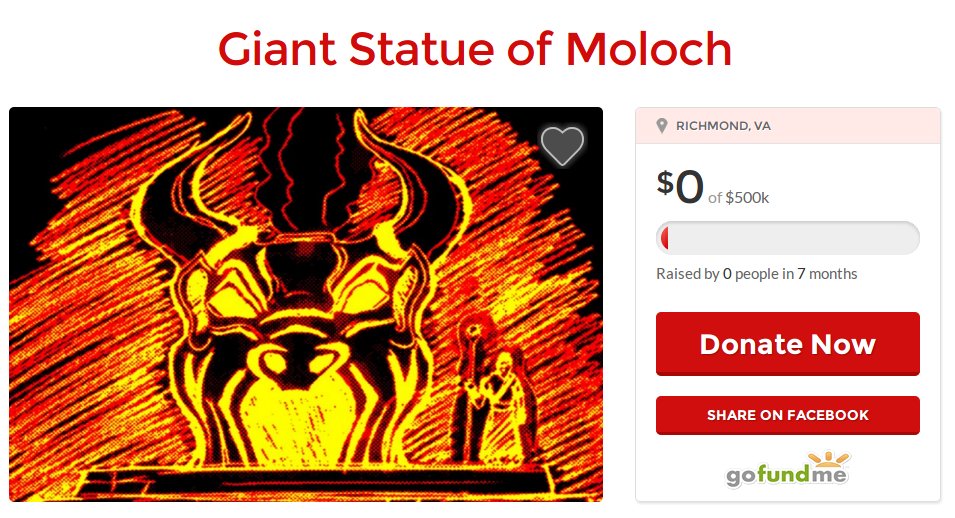Open the Moloch campaign image
The image size is (955, 518).
coord(306,304)
